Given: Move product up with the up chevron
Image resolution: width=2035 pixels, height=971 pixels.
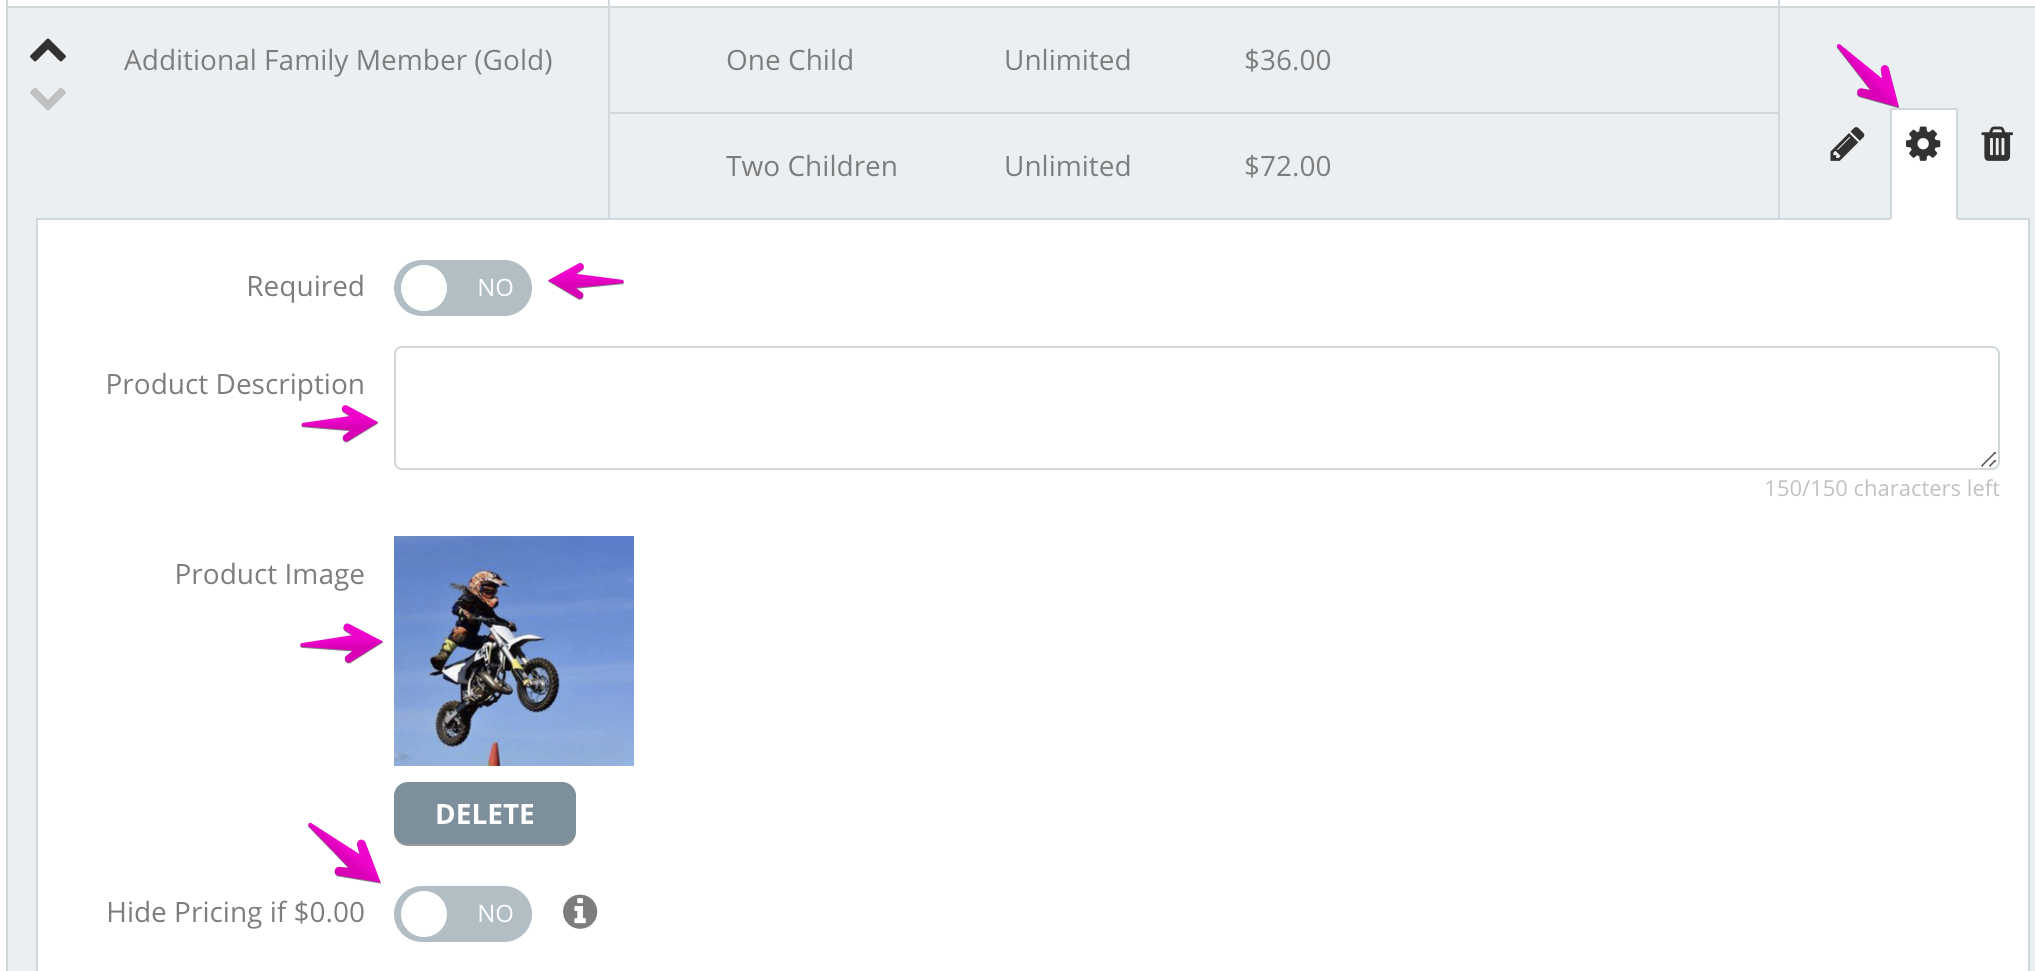Looking at the screenshot, I should (x=48, y=51).
